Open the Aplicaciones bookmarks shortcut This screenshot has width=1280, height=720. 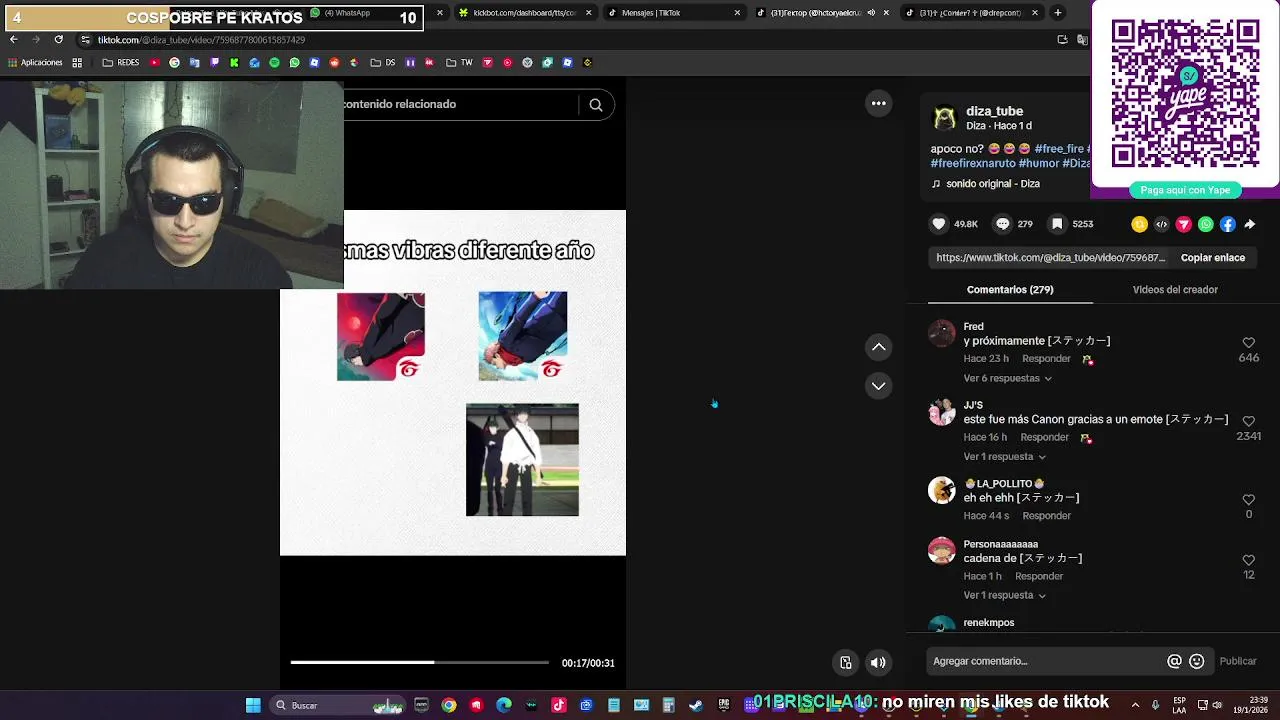(x=35, y=62)
